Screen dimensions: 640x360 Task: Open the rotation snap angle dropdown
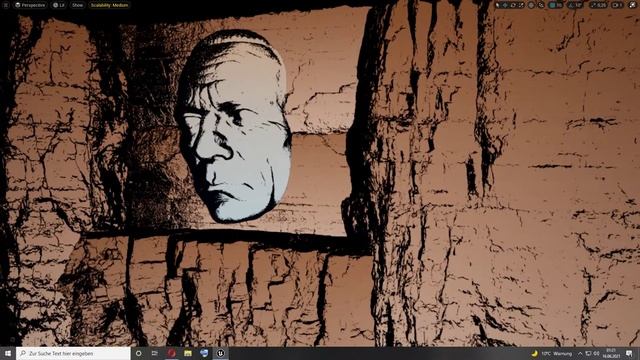(579, 5)
